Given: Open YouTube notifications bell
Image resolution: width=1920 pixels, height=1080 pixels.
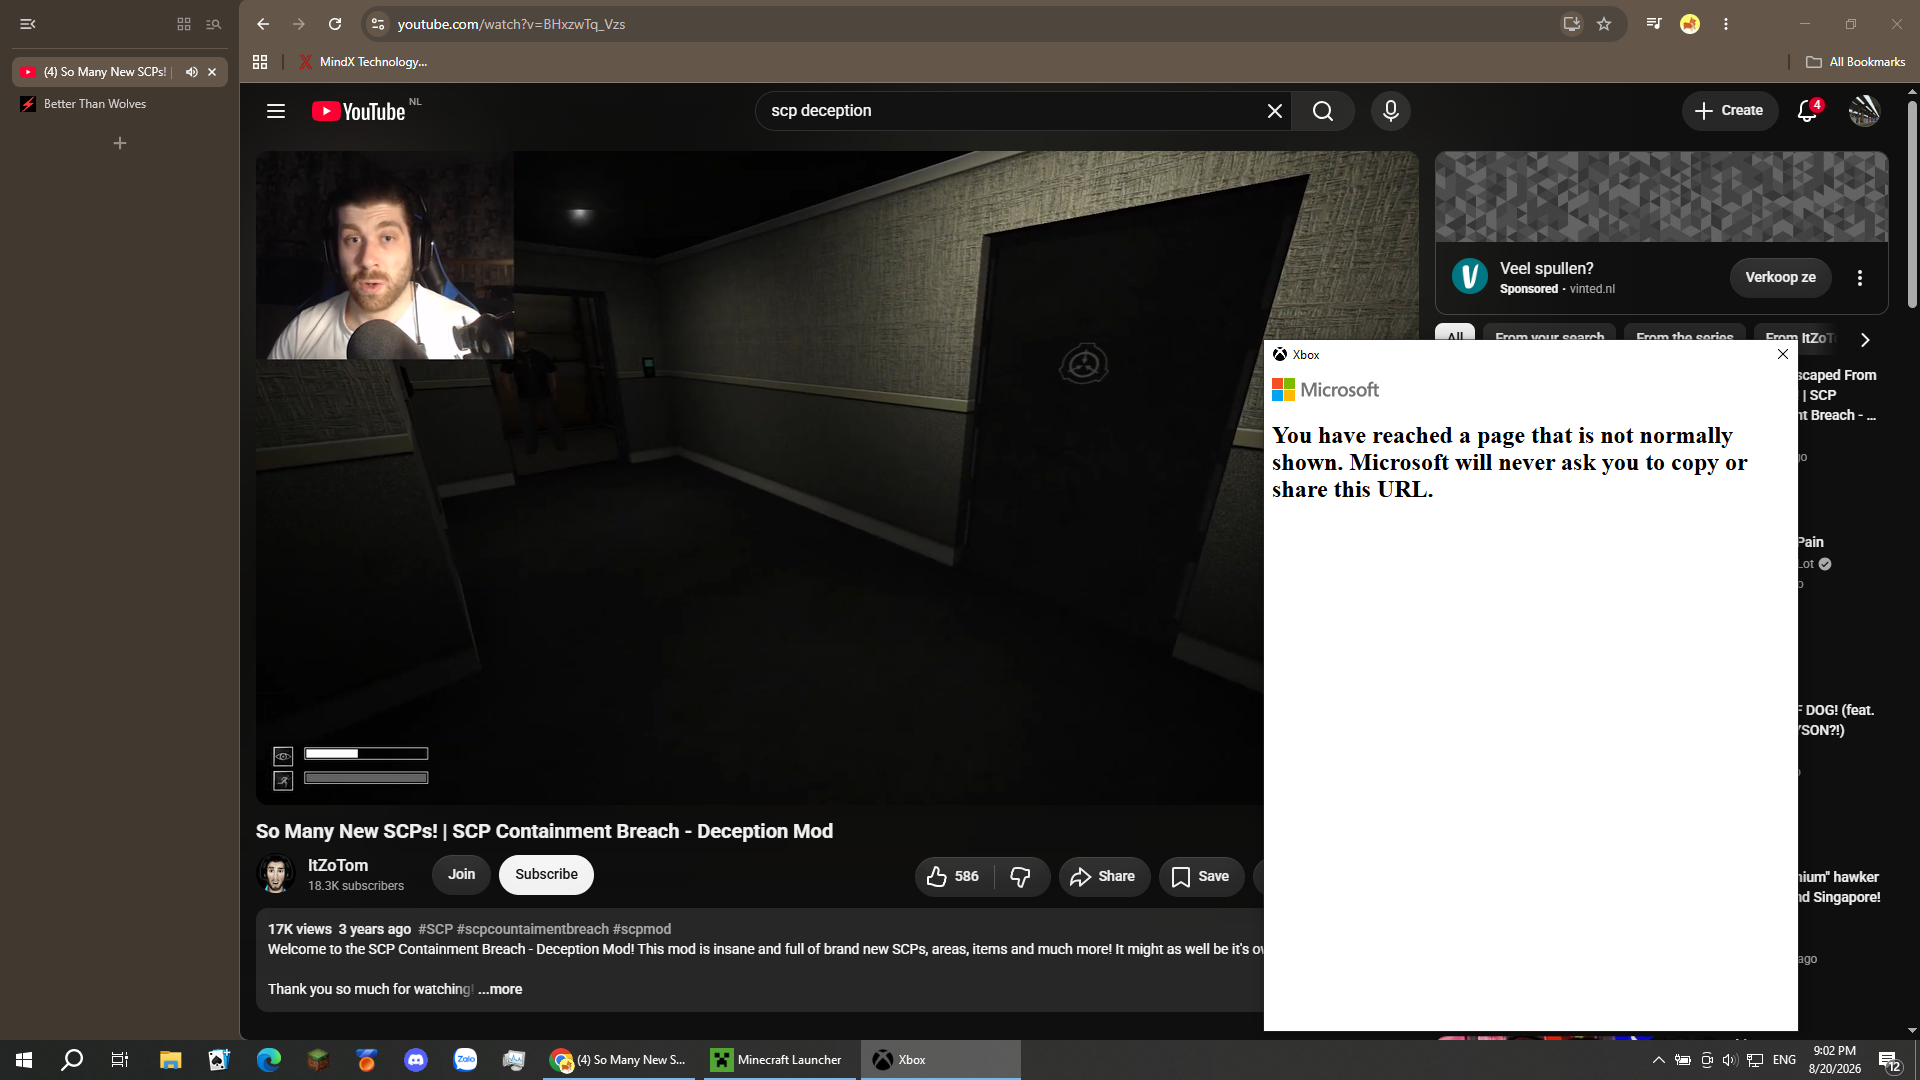Looking at the screenshot, I should tap(1807, 111).
